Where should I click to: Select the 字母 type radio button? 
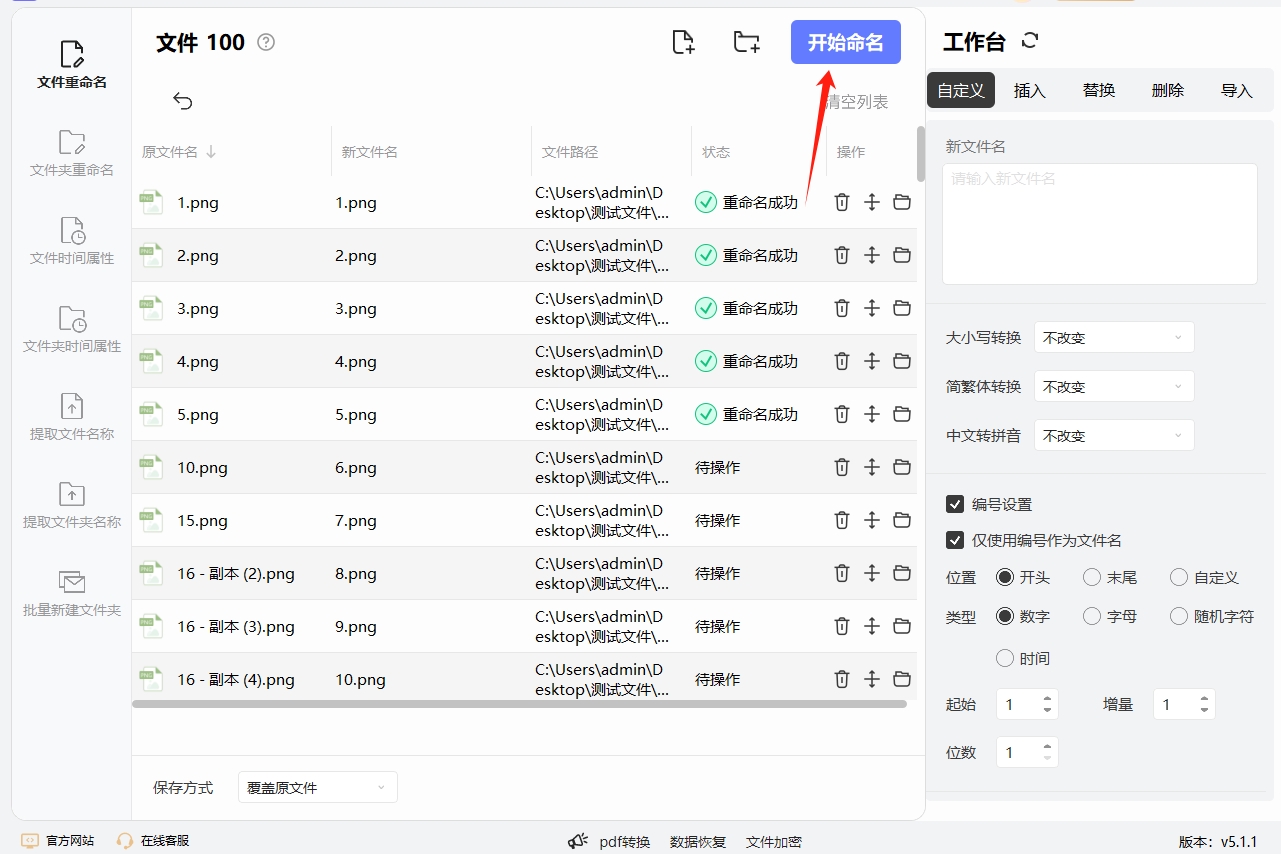(1092, 616)
